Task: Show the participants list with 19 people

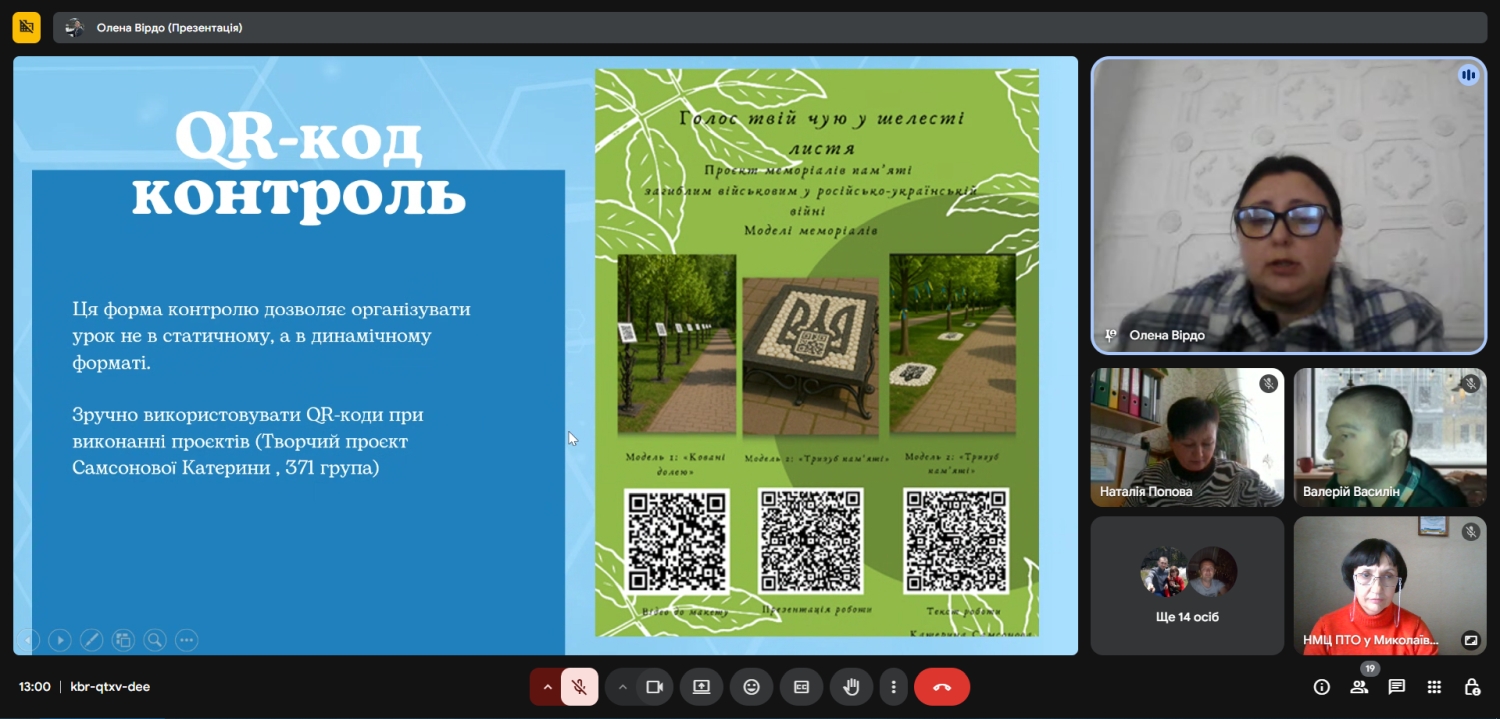Action: (x=1359, y=687)
